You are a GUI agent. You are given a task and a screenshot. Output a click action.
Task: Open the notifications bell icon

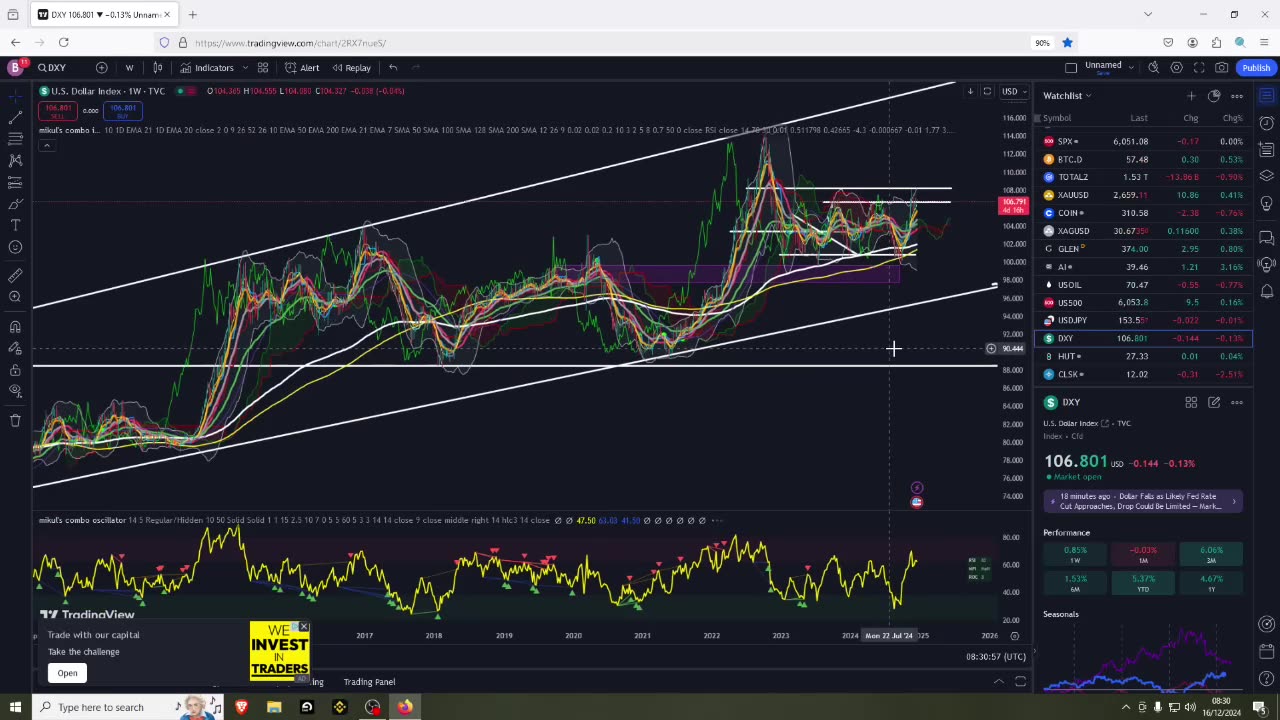[1266, 291]
